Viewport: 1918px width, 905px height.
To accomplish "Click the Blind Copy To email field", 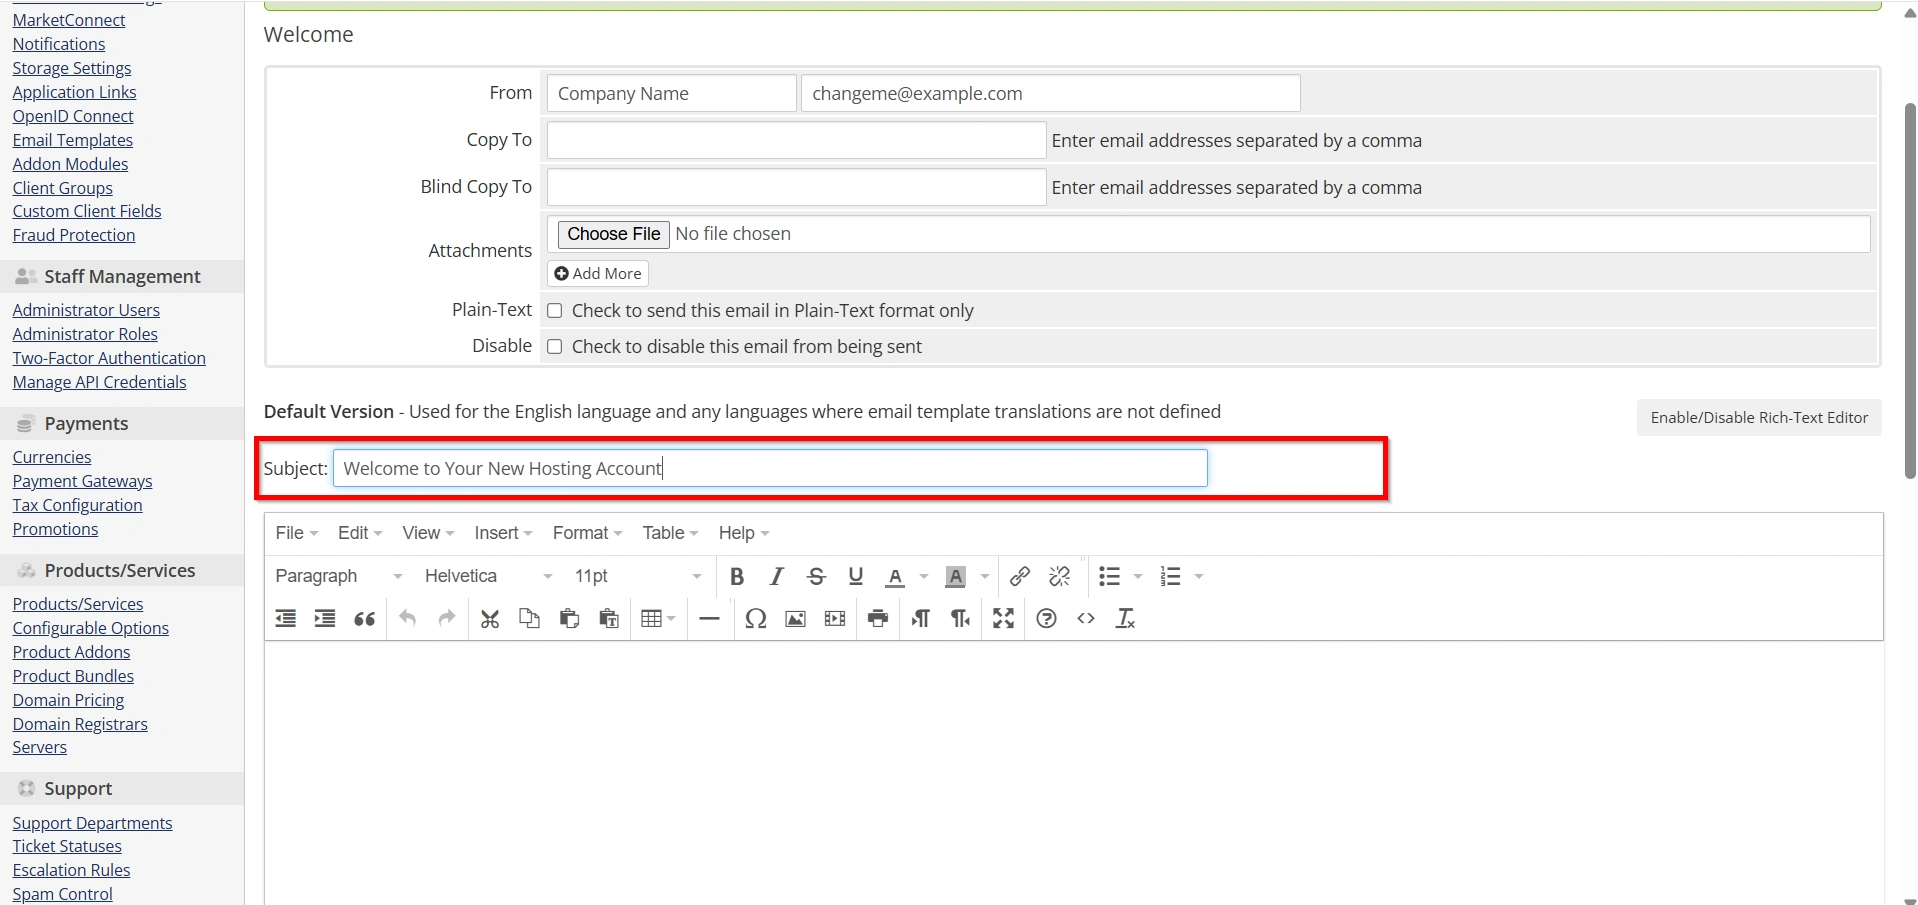I will point(796,187).
